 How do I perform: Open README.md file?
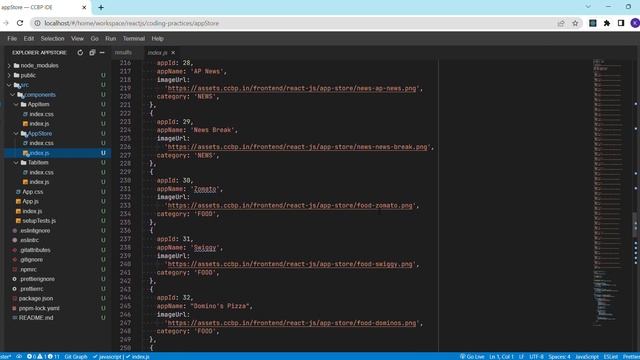36,318
